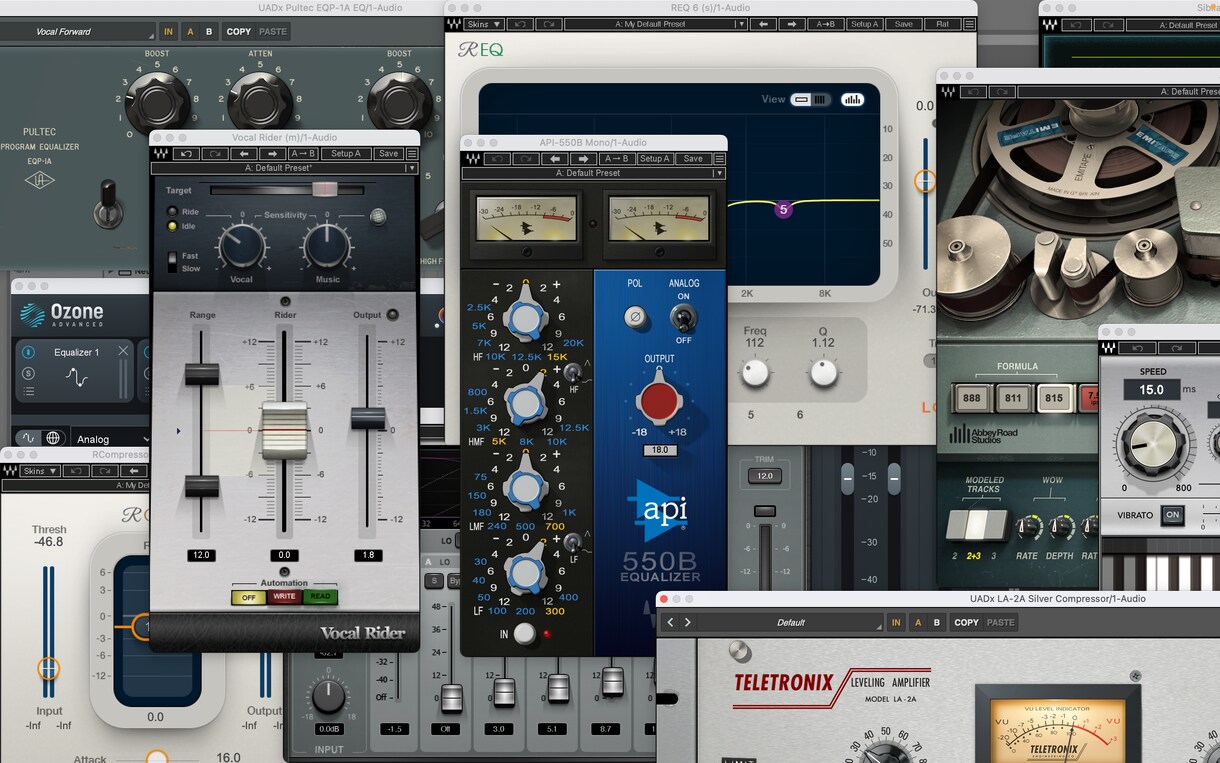
Task: Click the polarity invert button on API-550B
Action: (x=635, y=317)
